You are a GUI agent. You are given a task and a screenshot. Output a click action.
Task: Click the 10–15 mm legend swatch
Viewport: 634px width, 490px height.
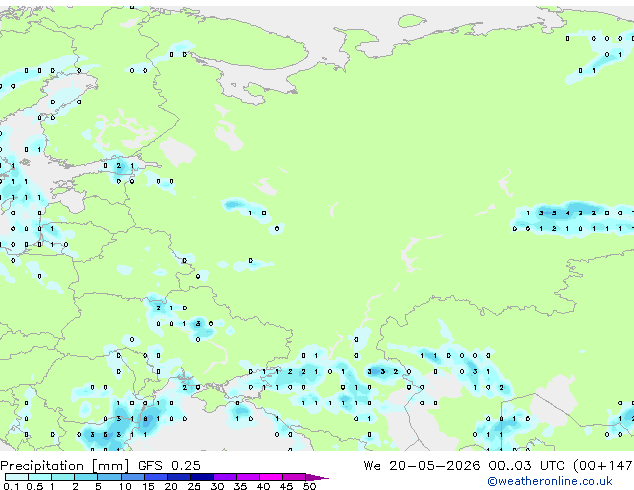[x=132, y=477]
